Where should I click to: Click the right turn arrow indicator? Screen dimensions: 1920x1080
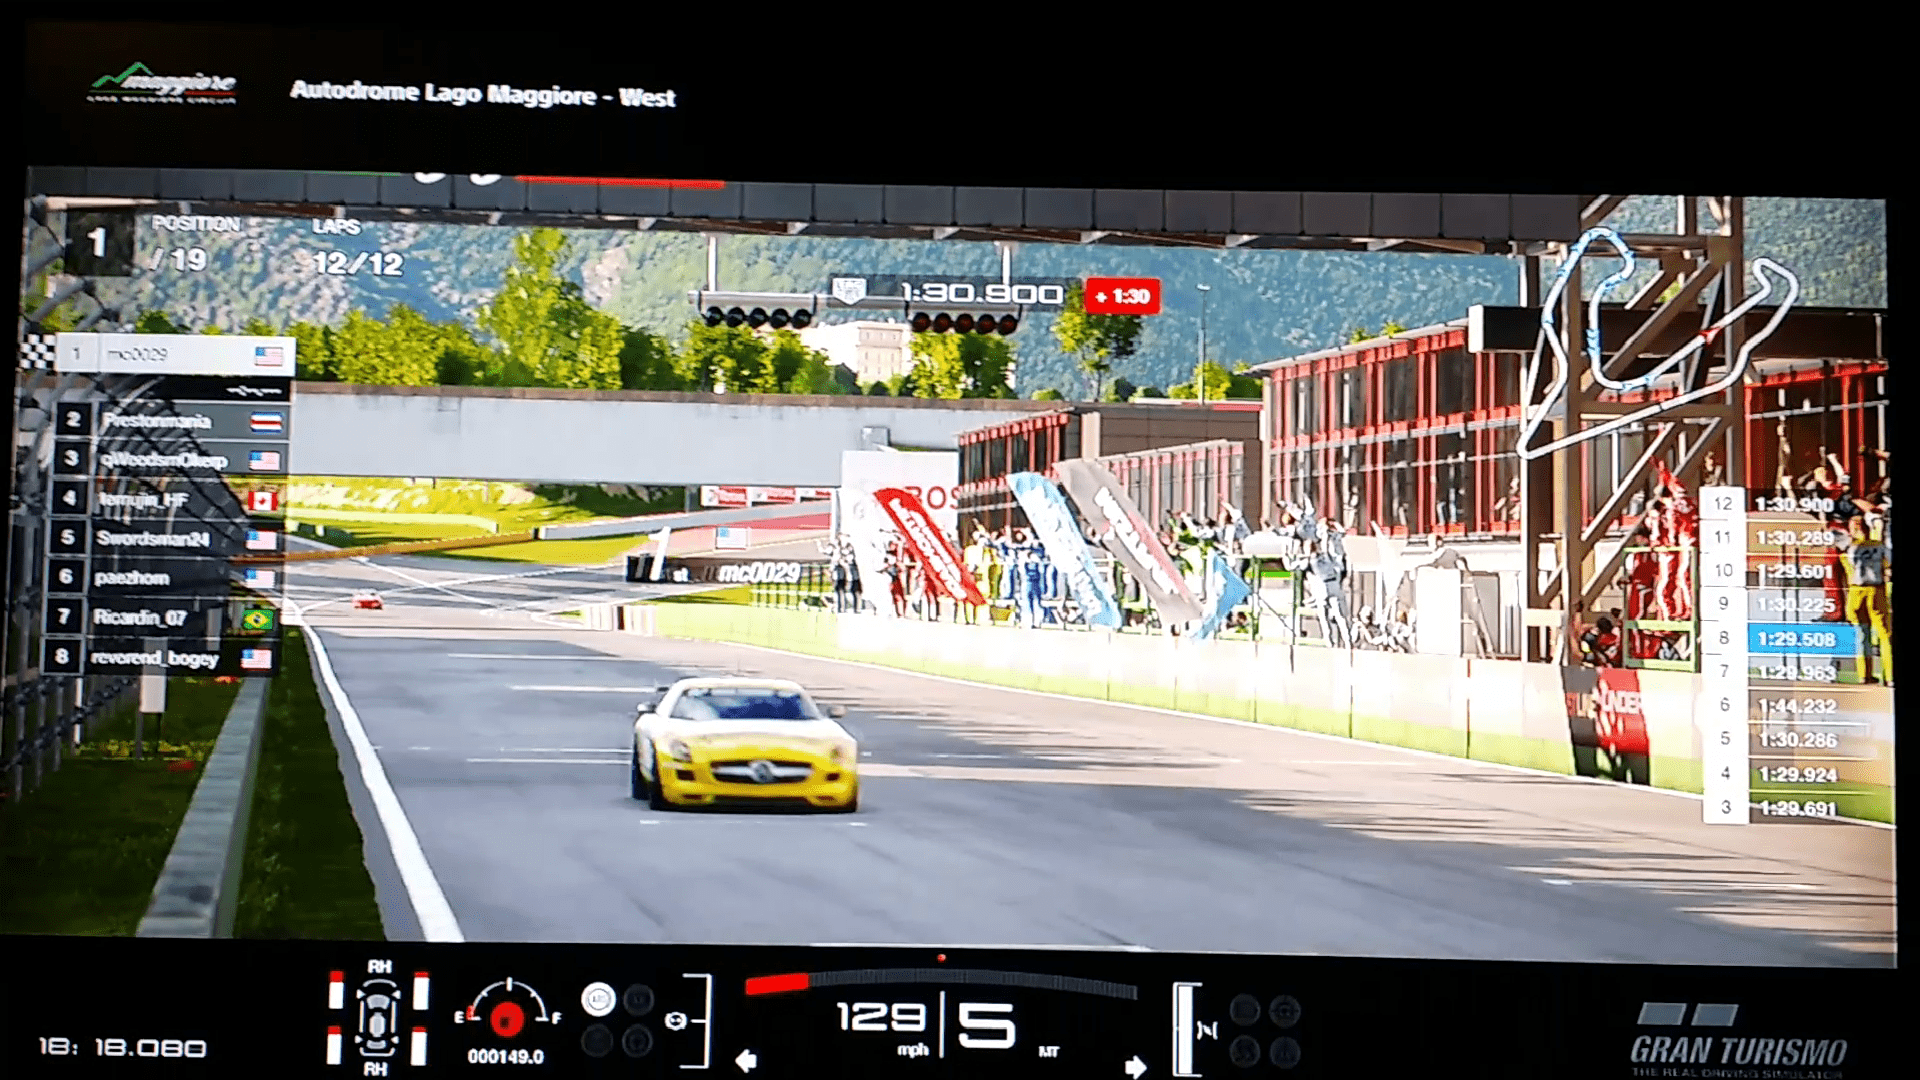(x=1135, y=1066)
